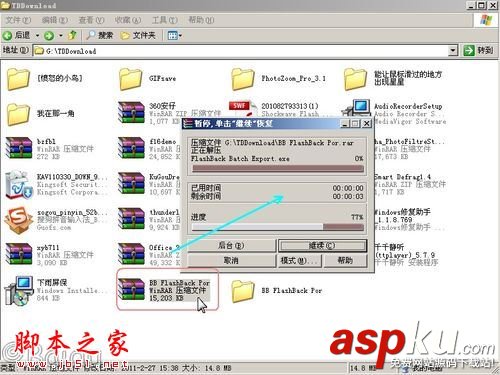This screenshot has height=375, width=500.
Task: Select the AudioRecorderSetup installer icon
Action: (357, 109)
